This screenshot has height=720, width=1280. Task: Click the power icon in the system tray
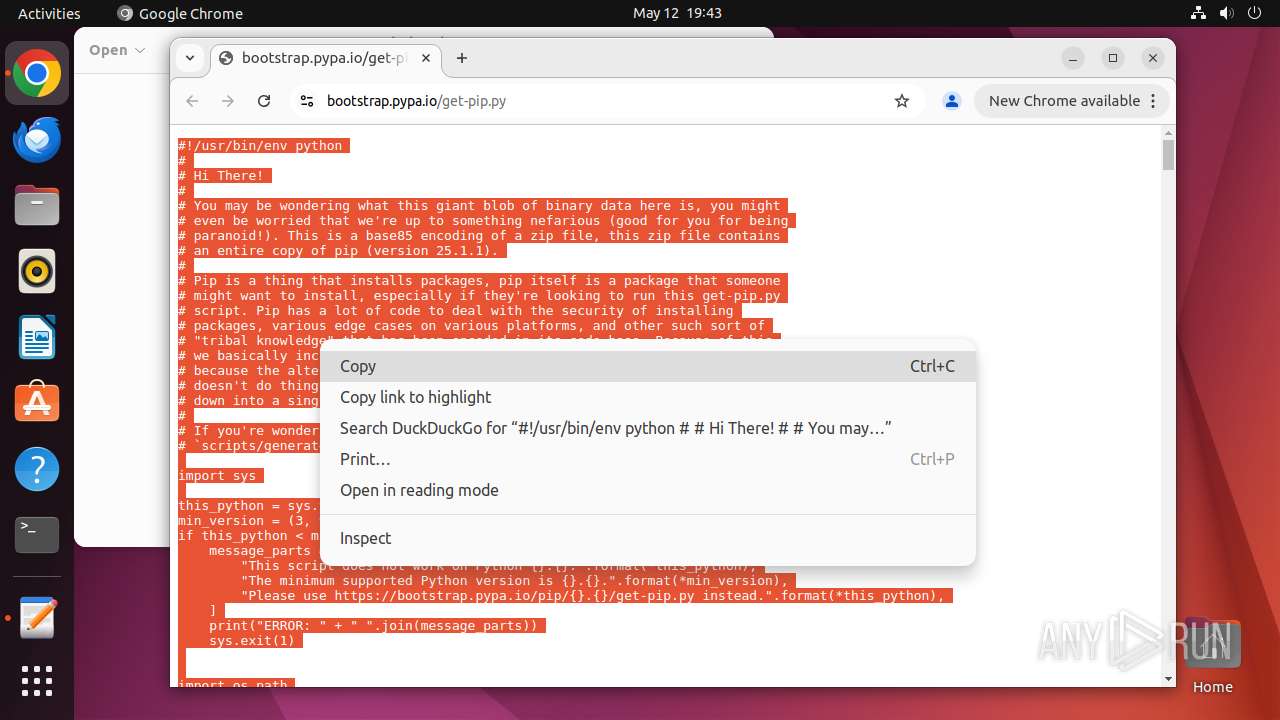point(1254,13)
